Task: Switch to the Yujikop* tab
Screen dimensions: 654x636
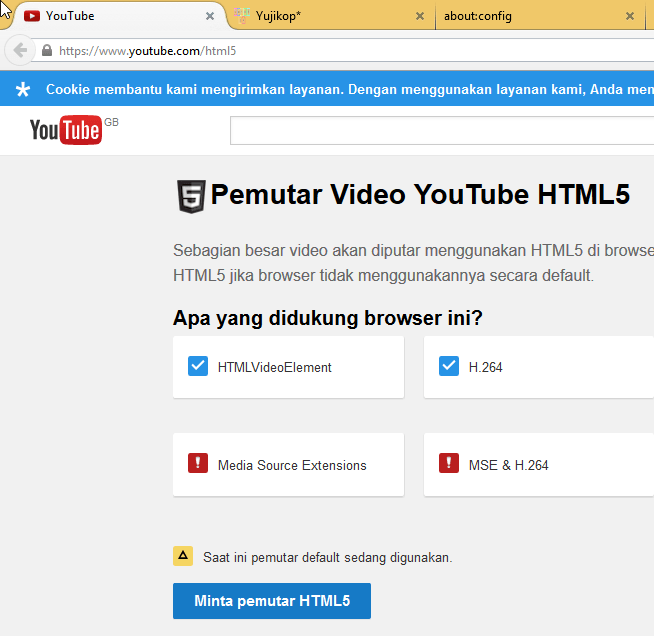Action: pos(330,16)
